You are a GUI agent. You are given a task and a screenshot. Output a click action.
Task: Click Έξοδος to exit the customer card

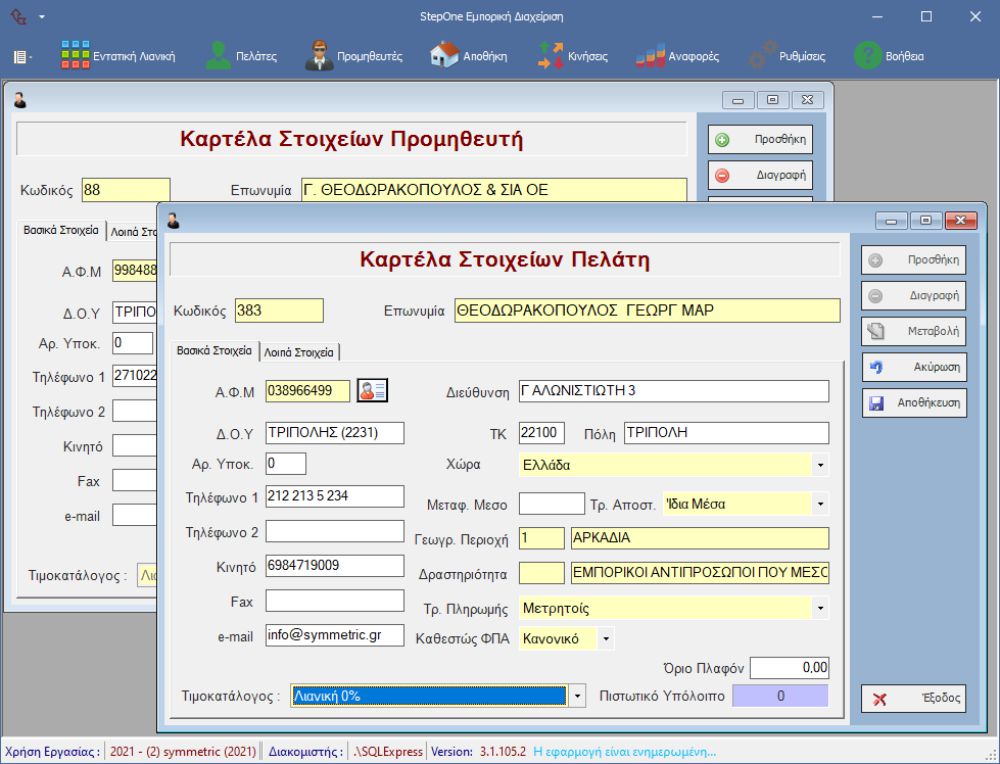[x=913, y=699]
